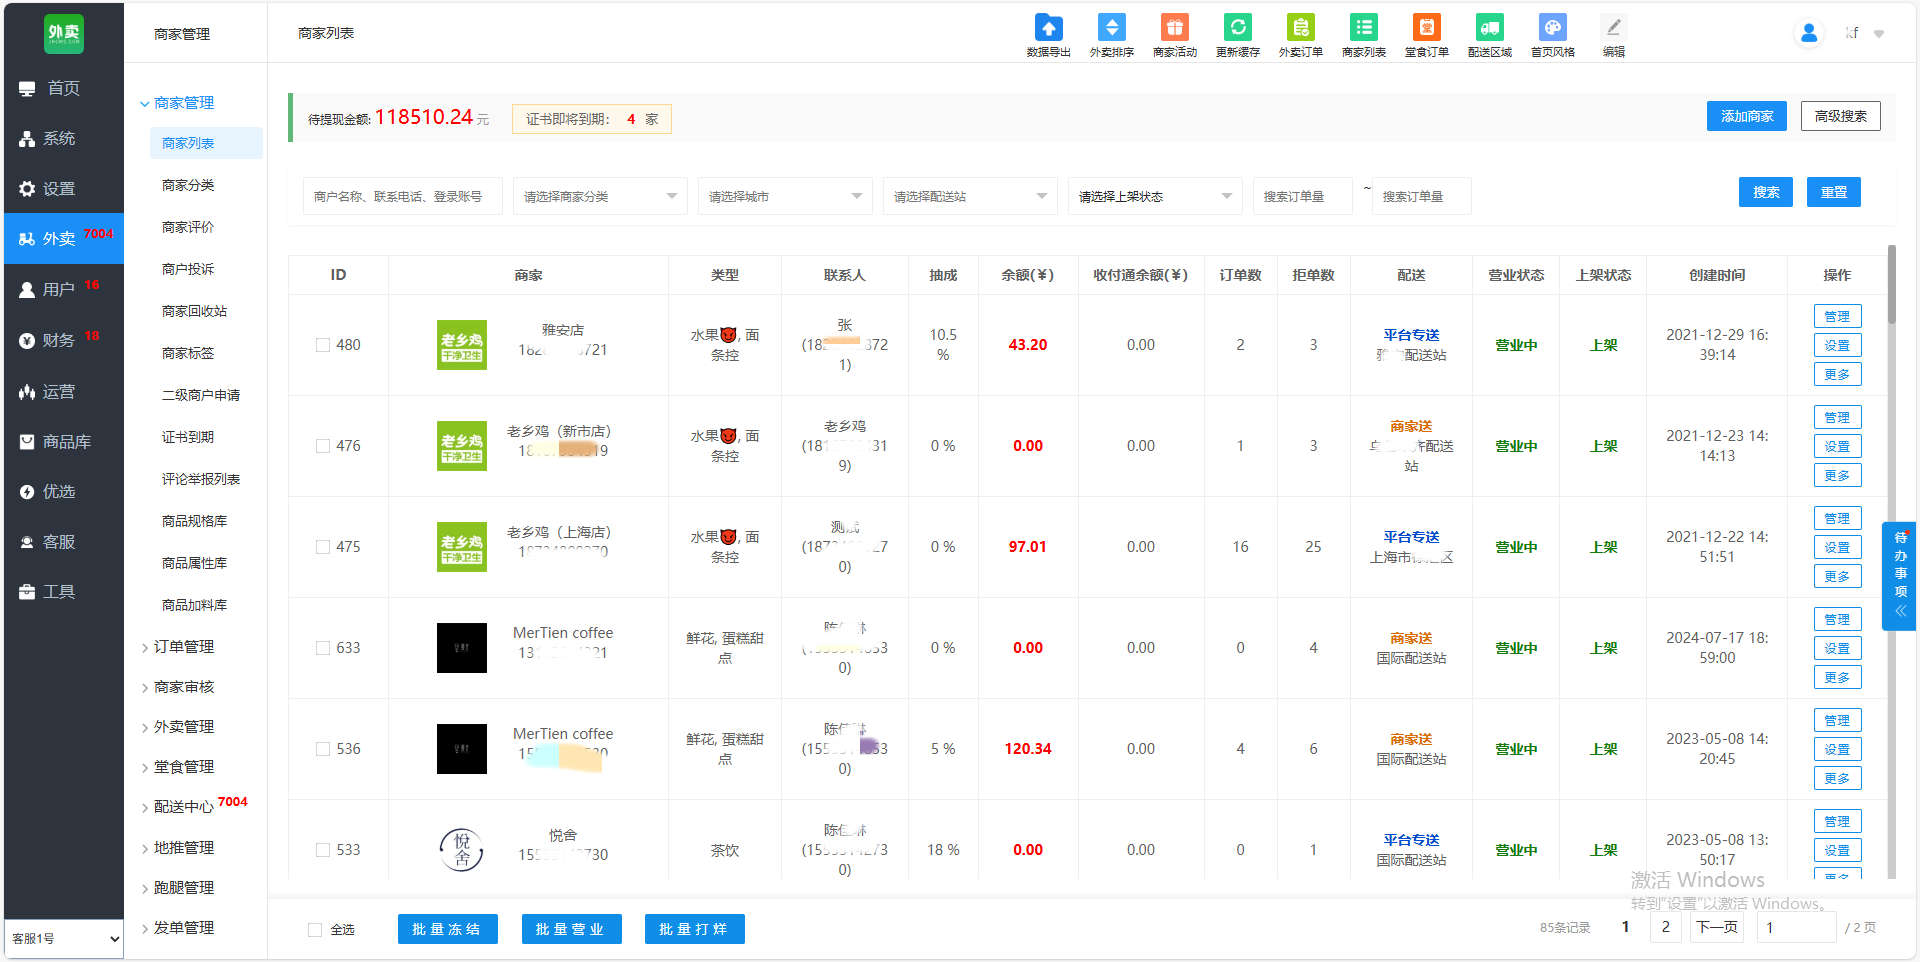Open 商家分类 in the submenu
The width and height of the screenshot is (1920, 962).
188,185
